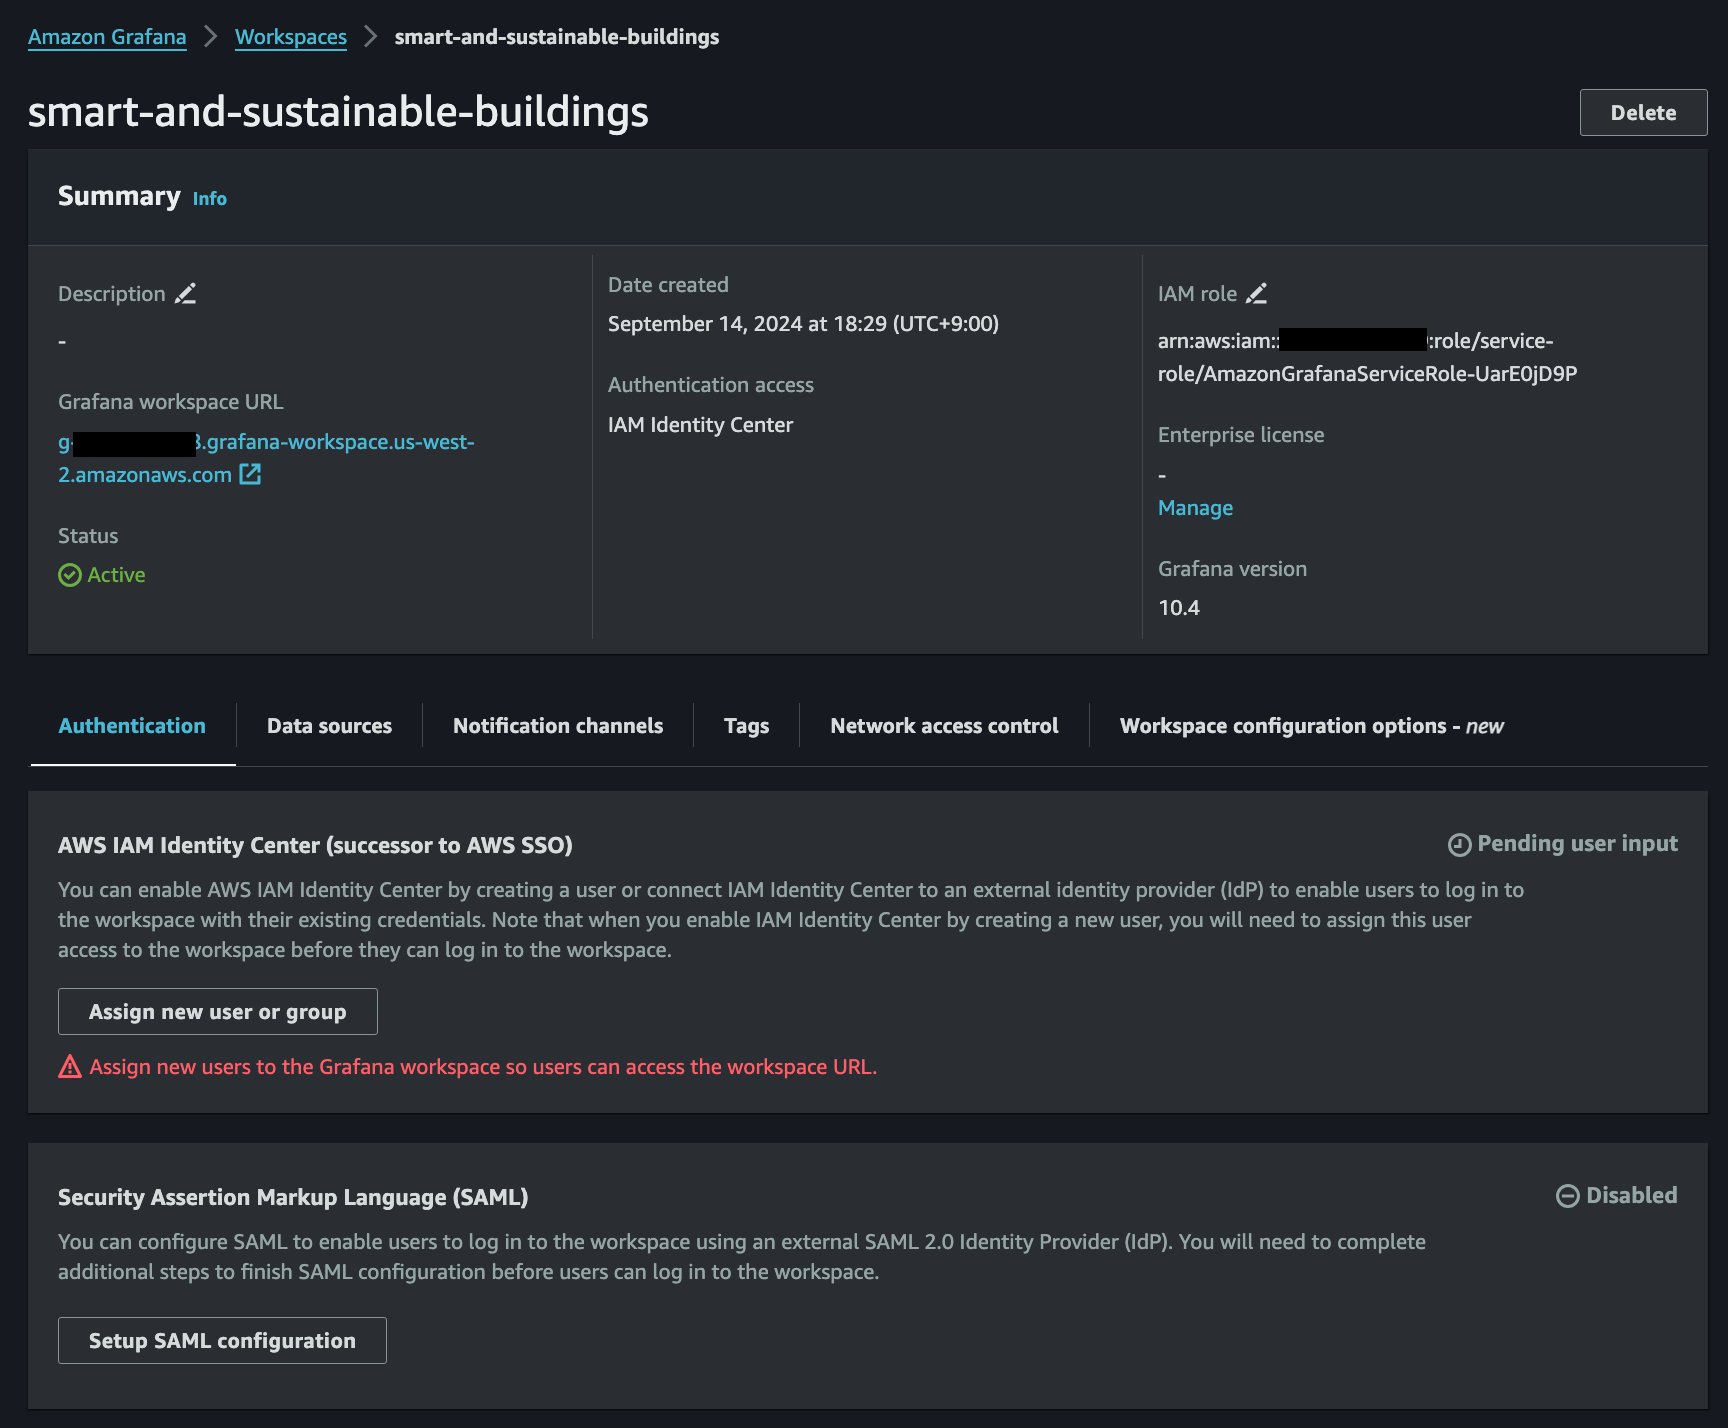
Task: Click Setup SAML configuration button
Action: click(x=222, y=1341)
